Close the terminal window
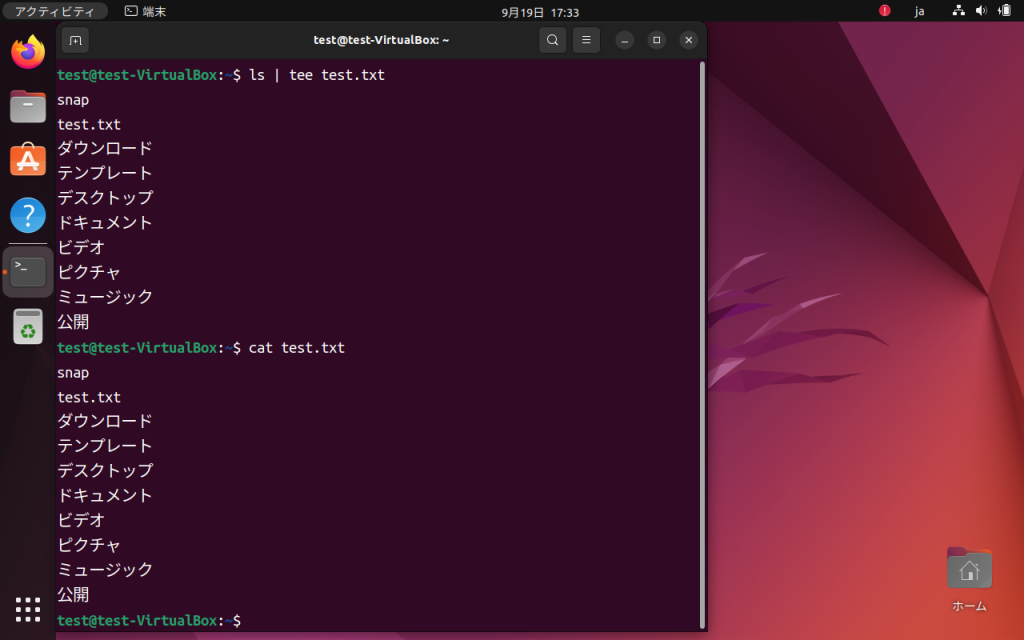Viewport: 1024px width, 640px height. [x=688, y=40]
